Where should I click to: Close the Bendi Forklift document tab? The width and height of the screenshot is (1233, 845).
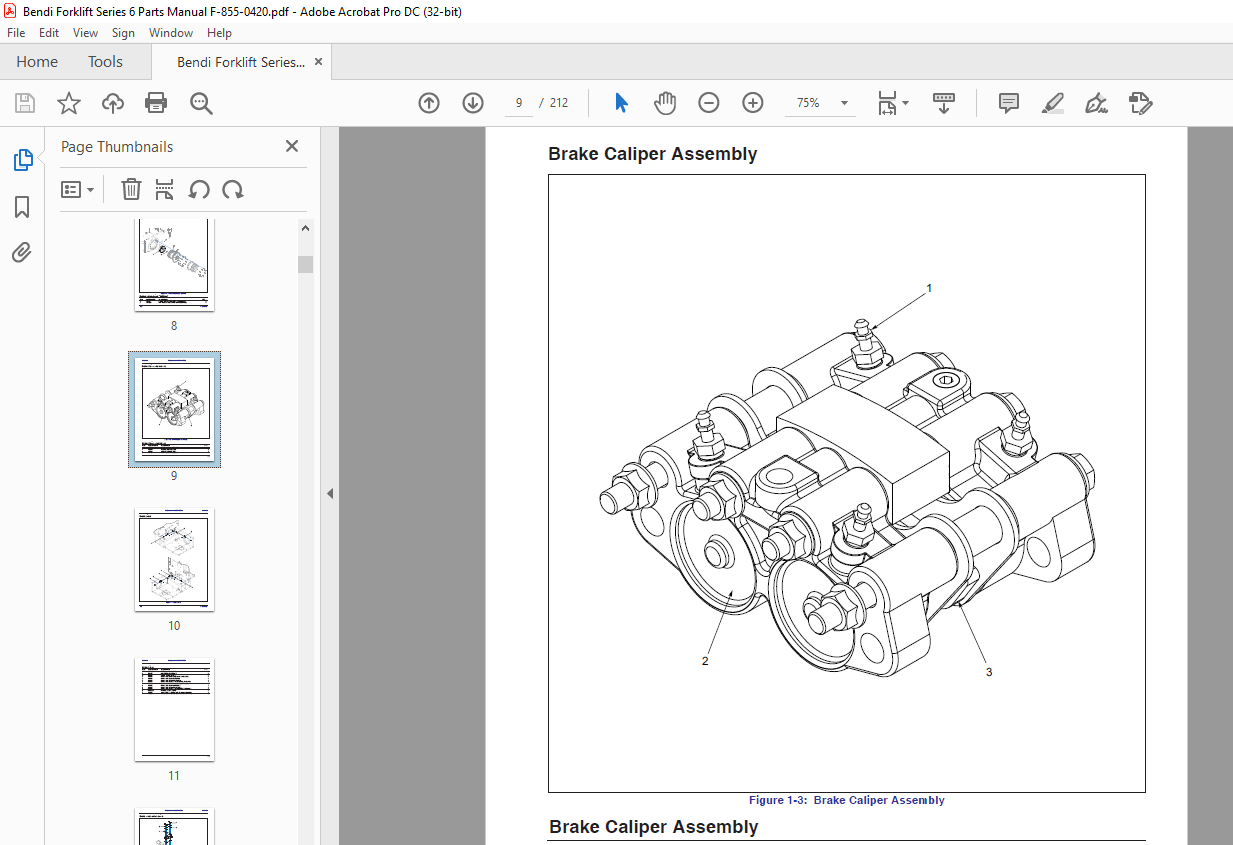(x=318, y=62)
